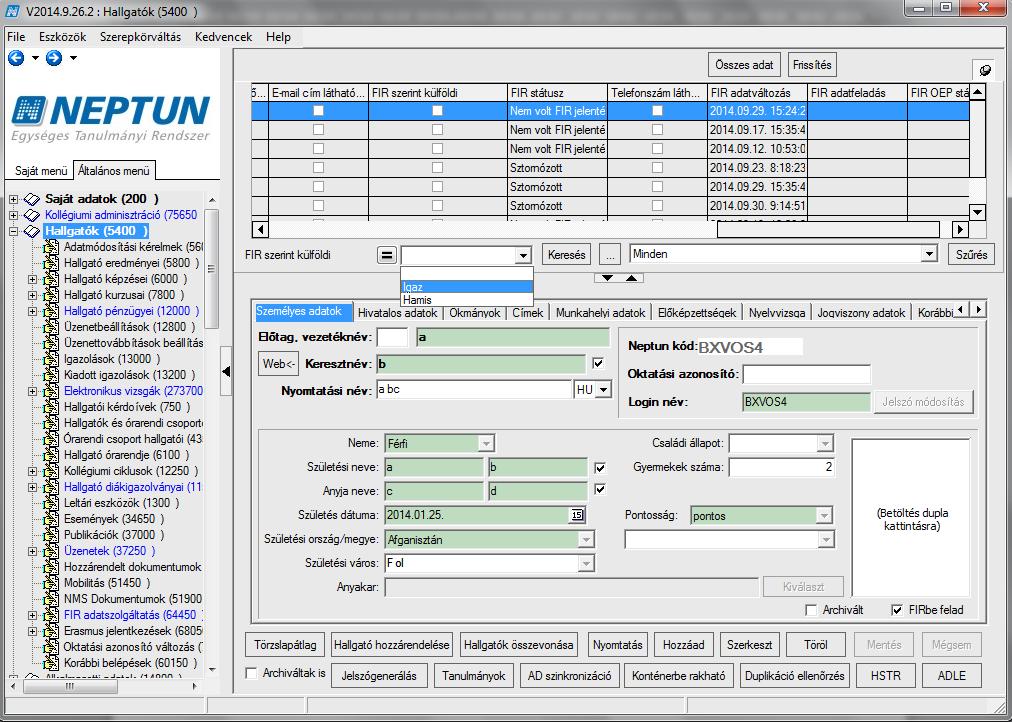Screen dimensions: 1012x722
Task: Click the up arrow splitter below the search row
Action: (x=632, y=278)
